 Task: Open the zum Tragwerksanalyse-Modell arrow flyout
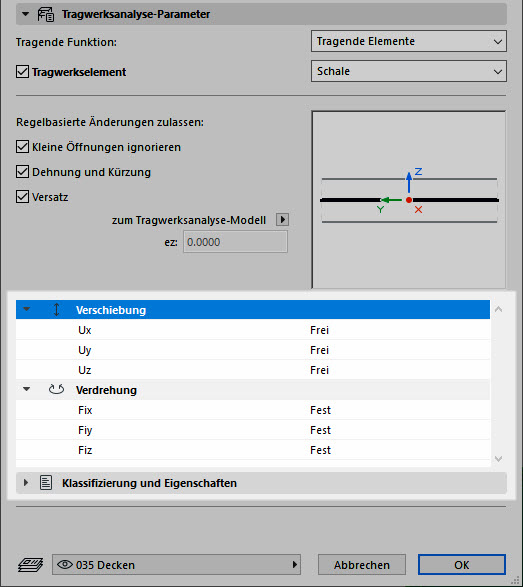pos(282,219)
